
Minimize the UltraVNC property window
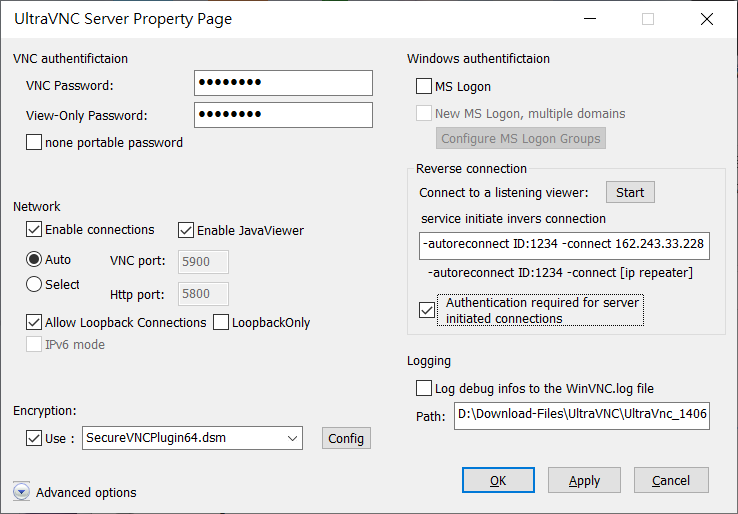pyautogui.click(x=590, y=19)
